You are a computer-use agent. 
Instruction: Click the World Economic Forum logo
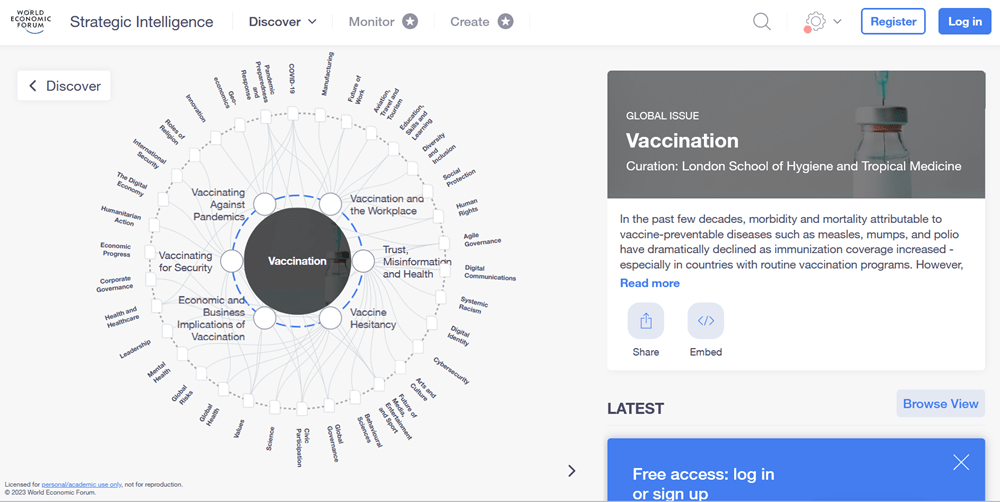31,21
